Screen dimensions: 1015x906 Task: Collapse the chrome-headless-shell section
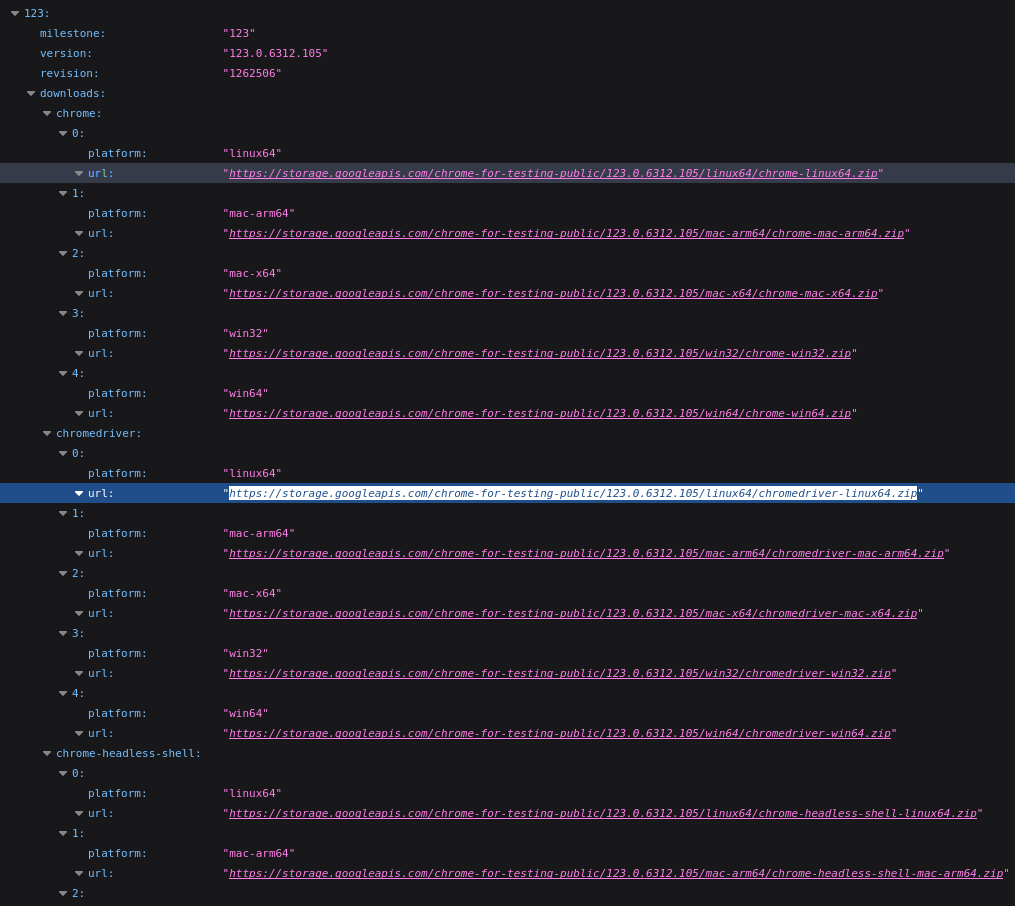47,754
